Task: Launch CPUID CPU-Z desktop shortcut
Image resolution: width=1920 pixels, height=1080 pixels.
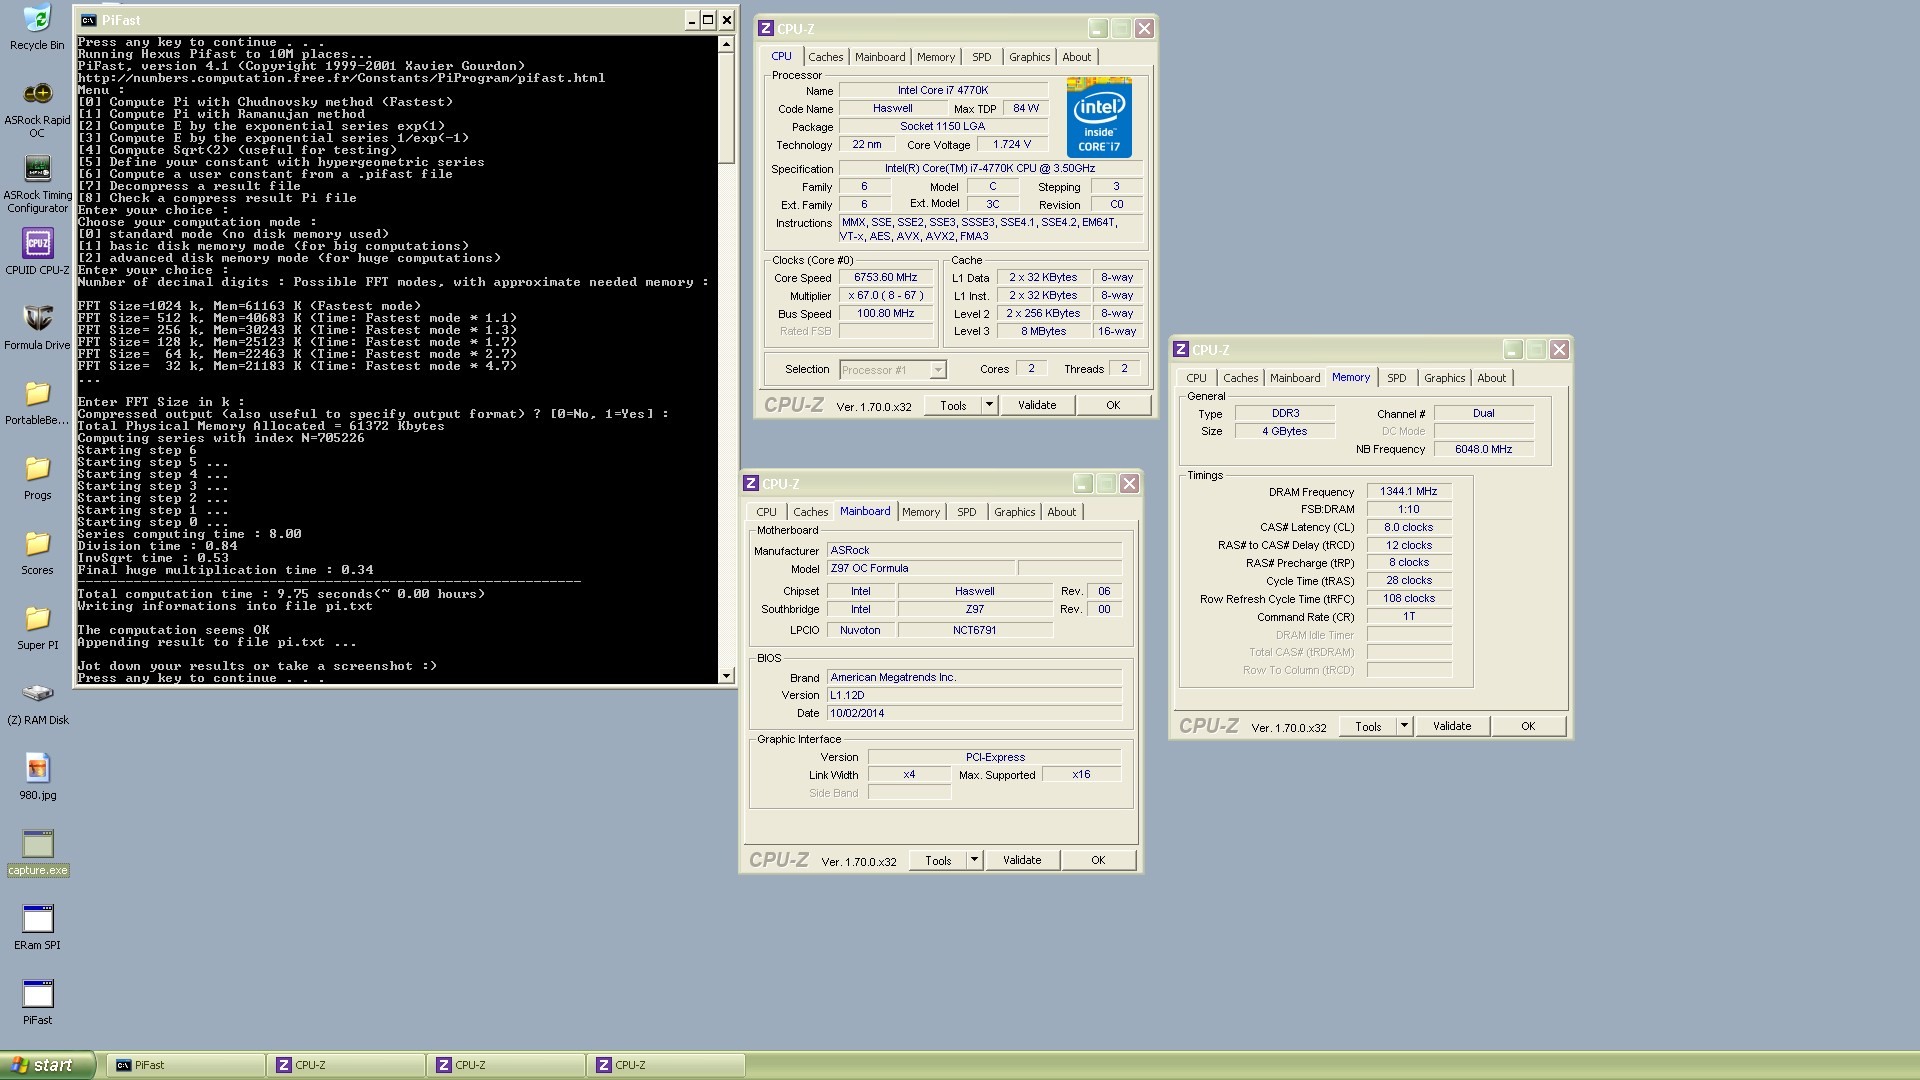Action: coord(37,251)
